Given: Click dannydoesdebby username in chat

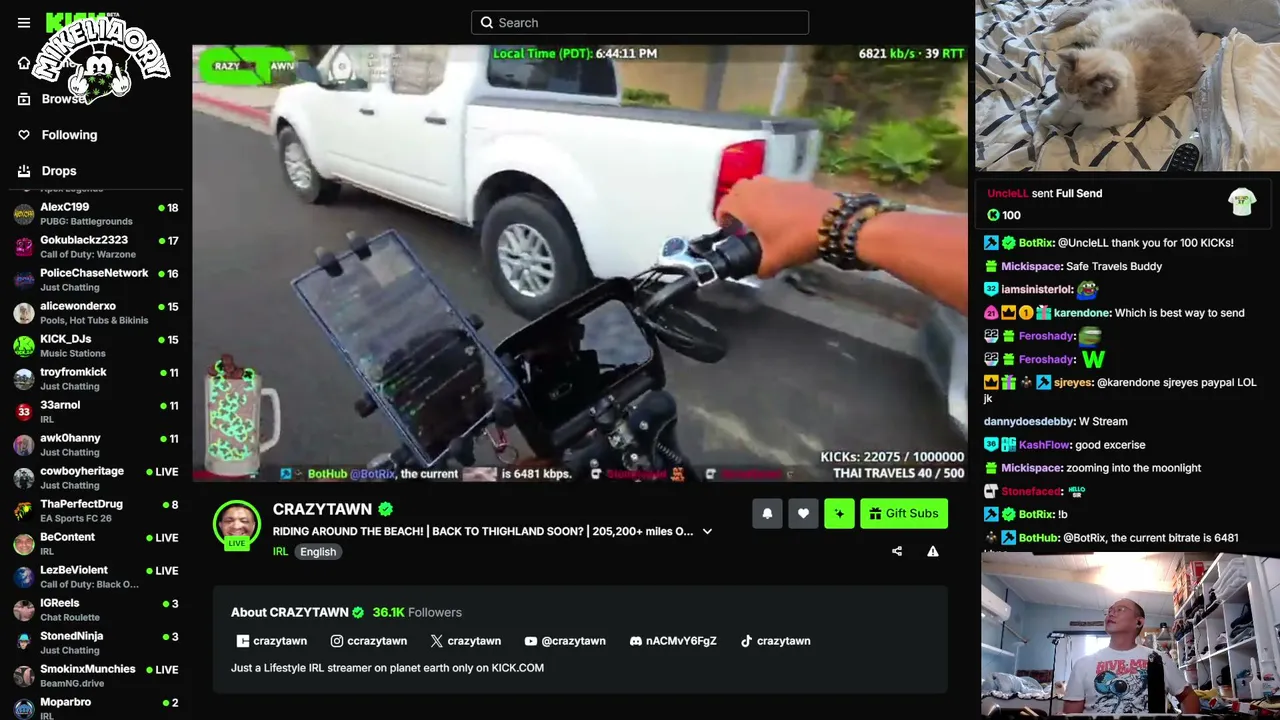Looking at the screenshot, I should click(x=1029, y=422).
